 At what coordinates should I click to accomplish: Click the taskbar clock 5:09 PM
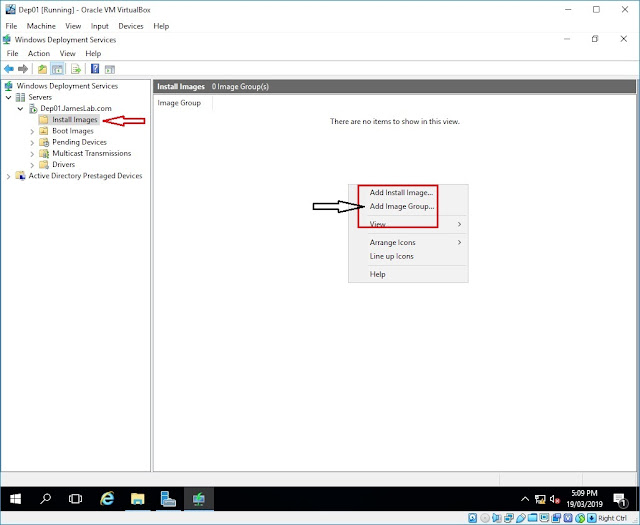pos(584,493)
